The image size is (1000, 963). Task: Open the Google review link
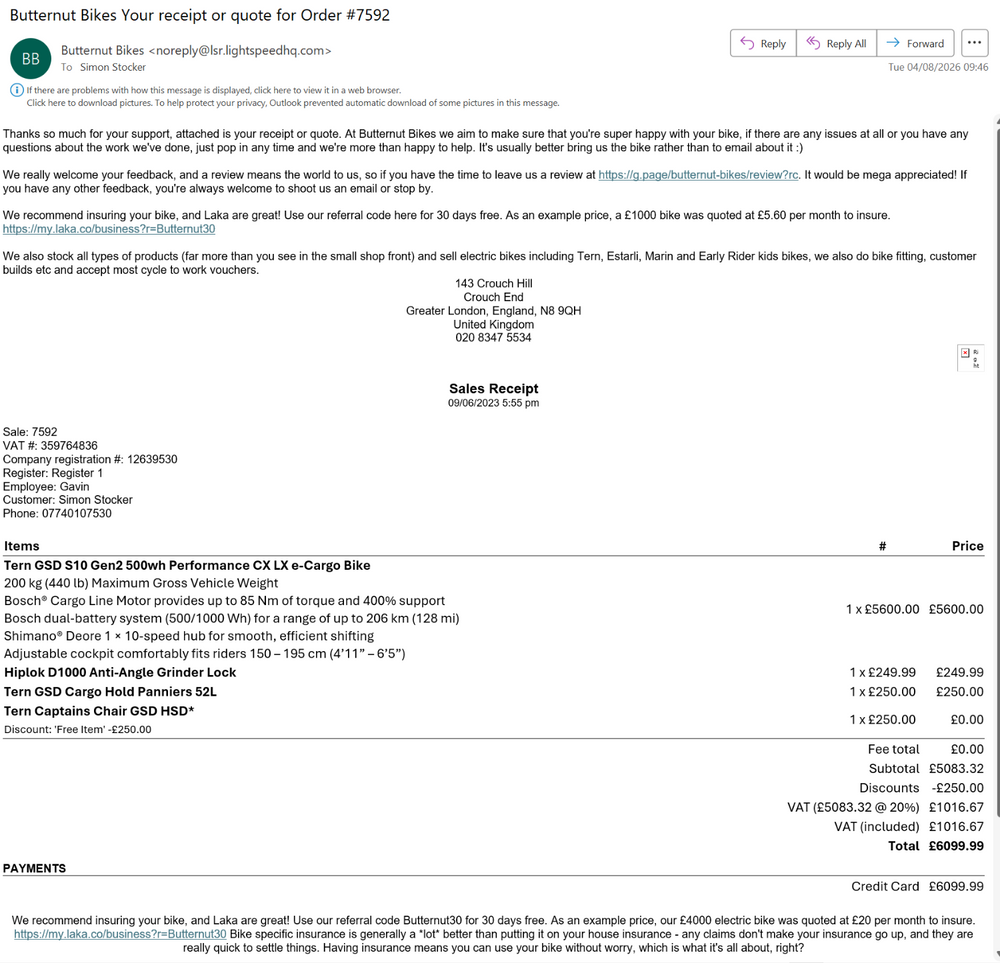point(698,175)
